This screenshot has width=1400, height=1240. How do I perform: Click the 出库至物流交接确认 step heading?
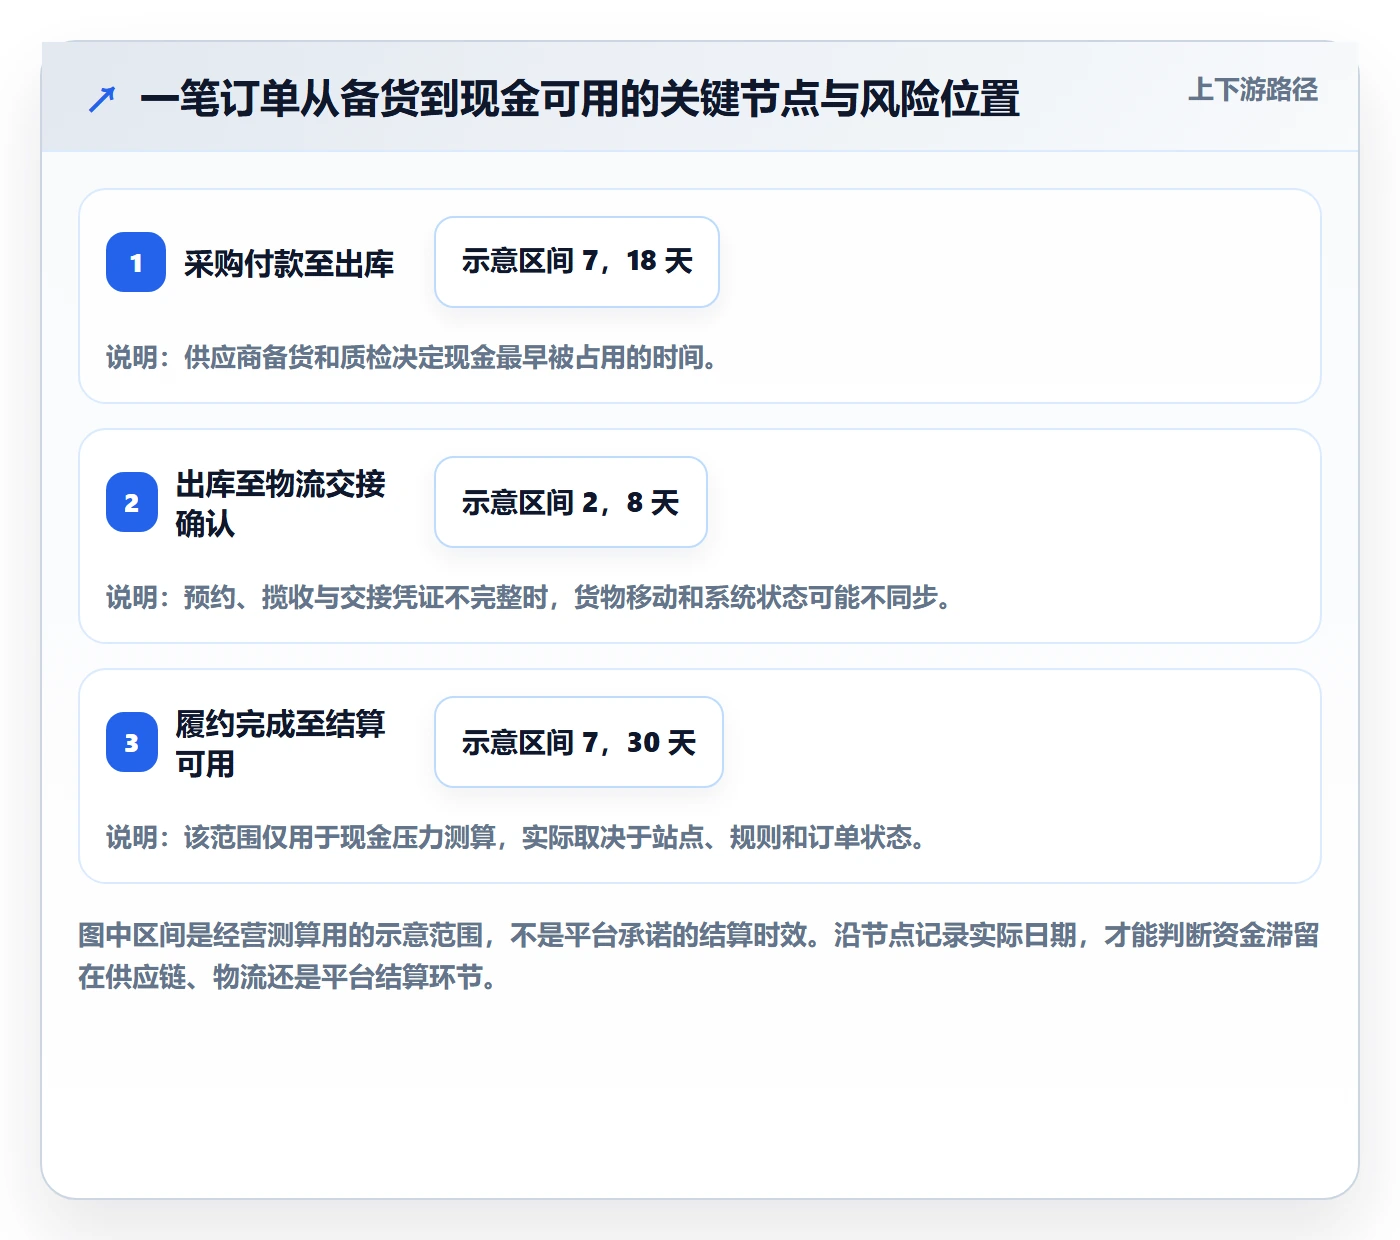pos(281,503)
